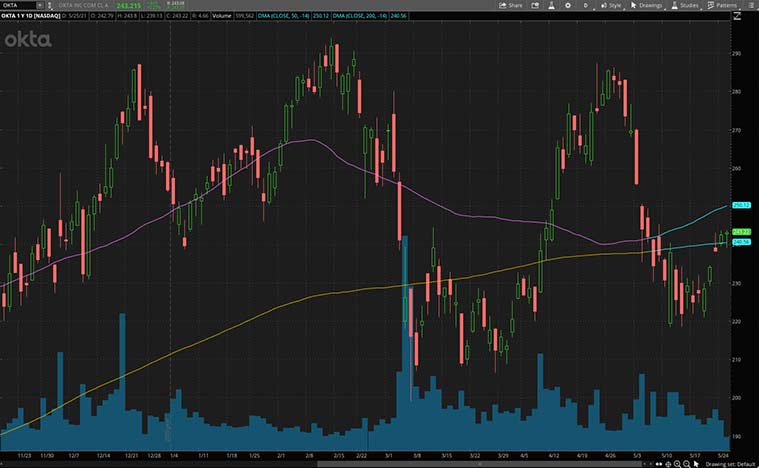Image resolution: width=759 pixels, height=468 pixels.
Task: Click the second magnifier zoom icon
Action: [686, 464]
